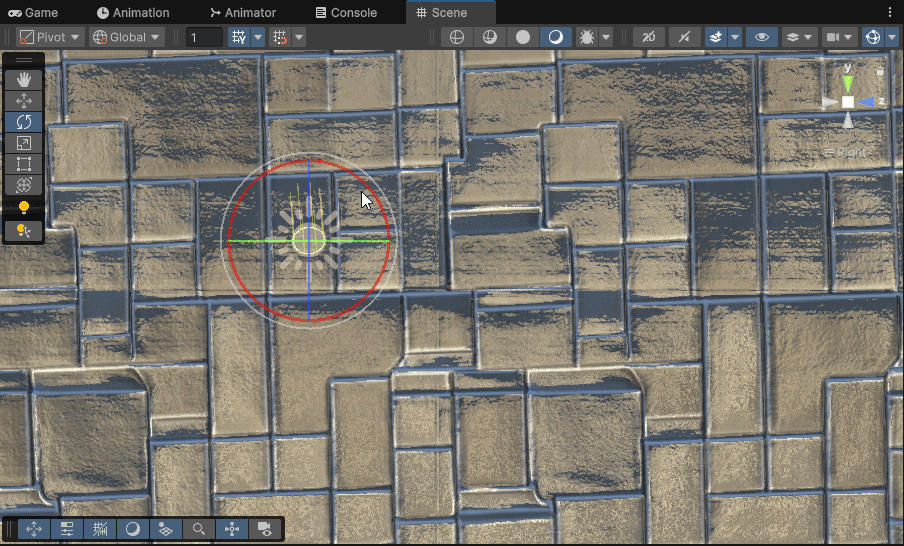Open the Global handle rotation dropdown
This screenshot has height=546, width=904.
(x=126, y=37)
